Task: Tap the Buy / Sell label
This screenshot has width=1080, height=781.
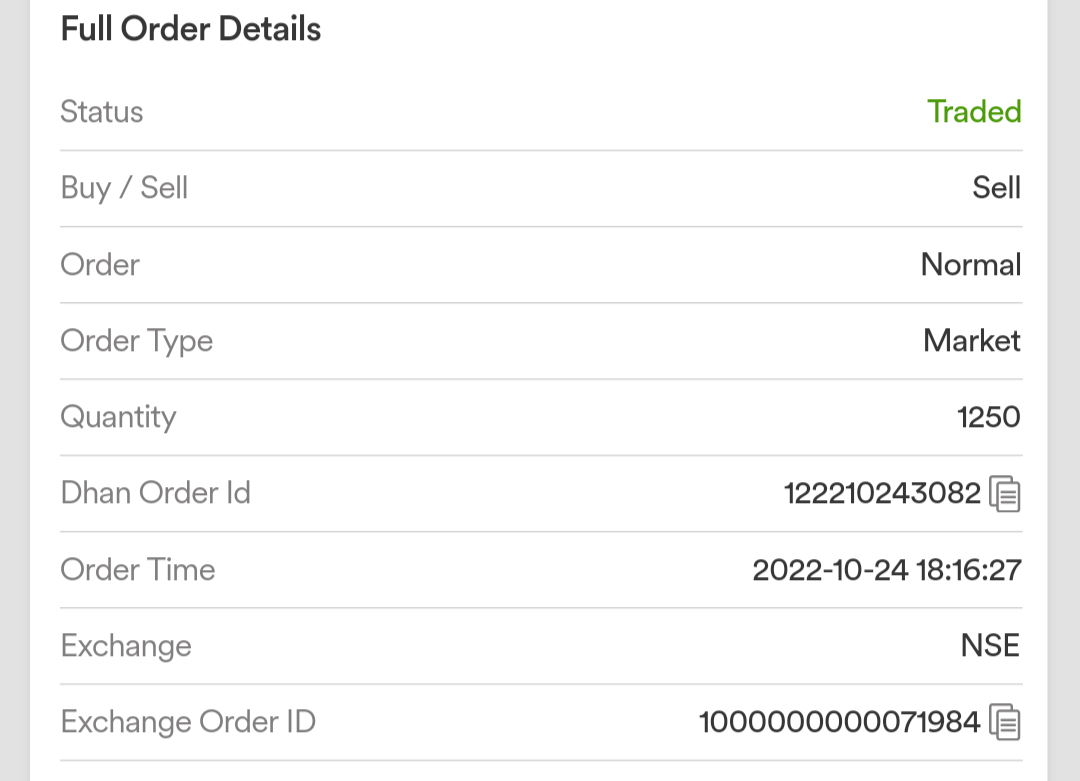Action: (124, 188)
